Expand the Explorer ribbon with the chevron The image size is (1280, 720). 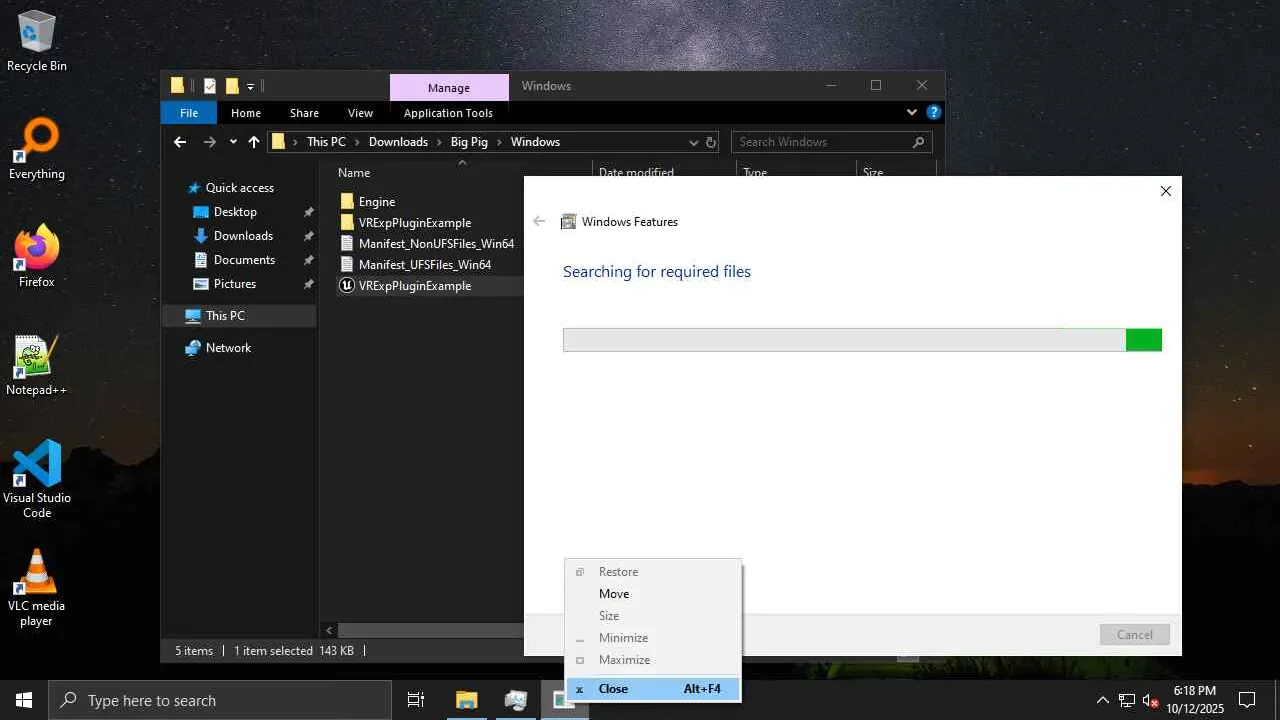[912, 113]
